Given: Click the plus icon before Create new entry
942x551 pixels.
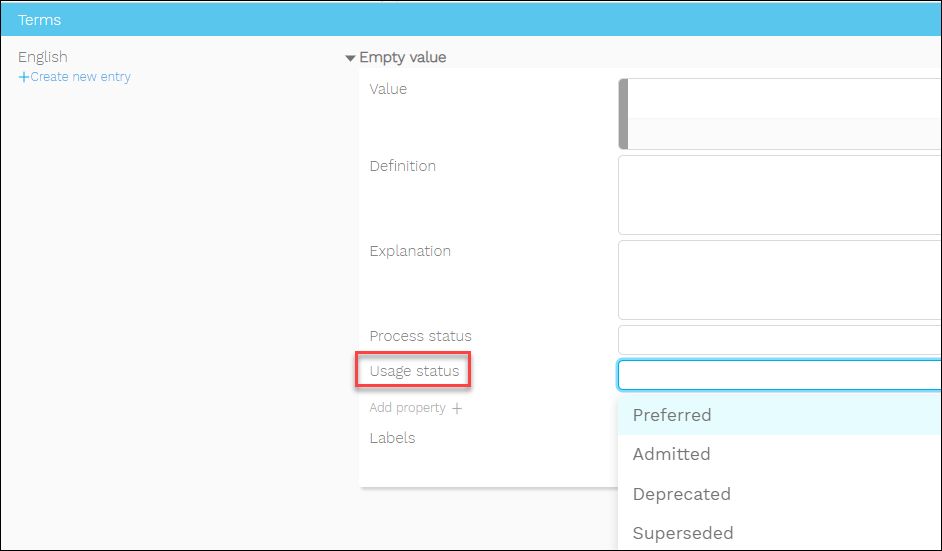Looking at the screenshot, I should [24, 77].
